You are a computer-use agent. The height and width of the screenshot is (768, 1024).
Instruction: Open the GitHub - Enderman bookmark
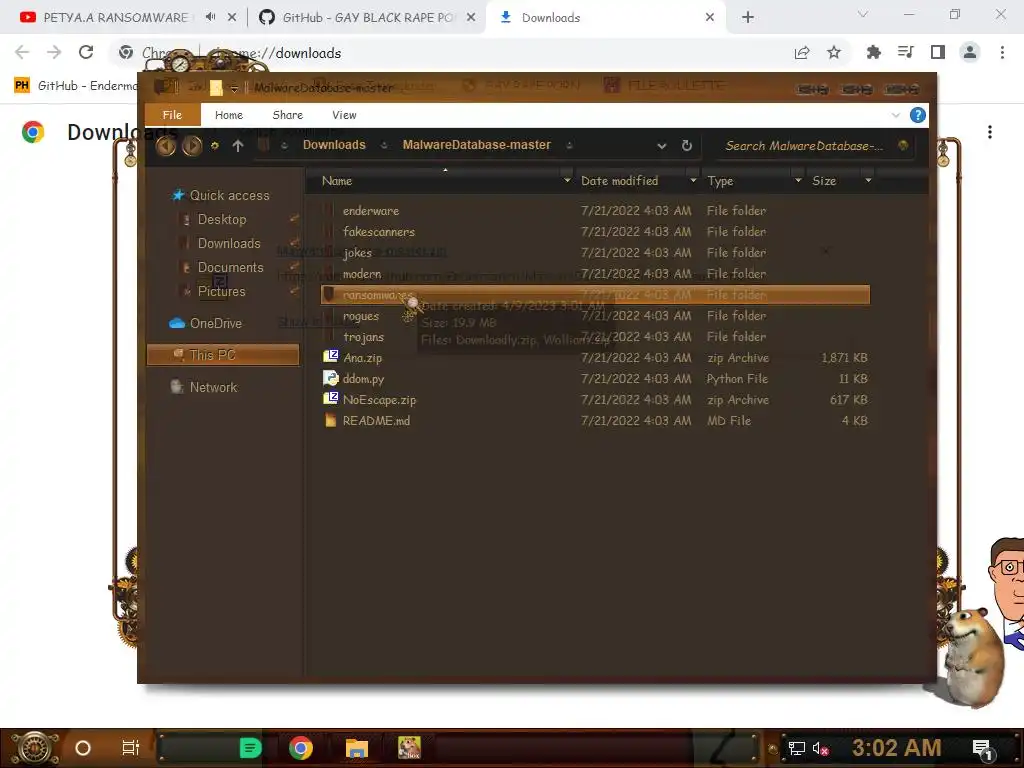(x=76, y=86)
